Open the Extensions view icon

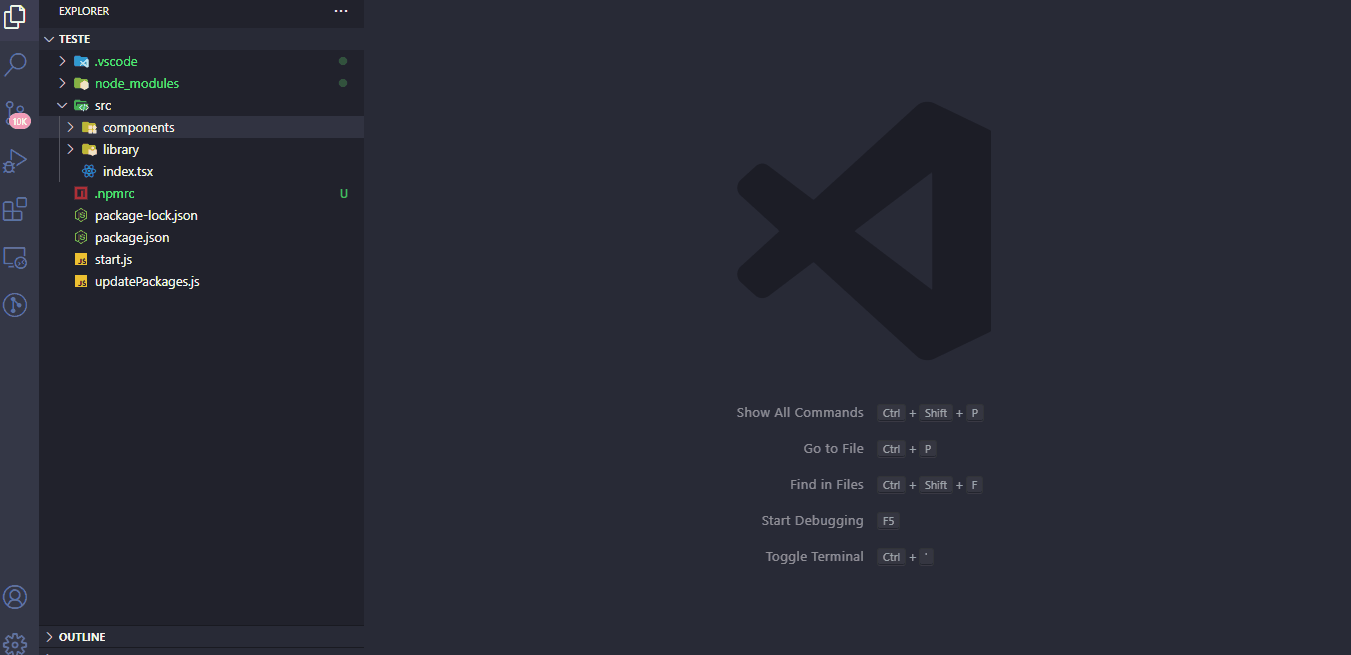(15, 209)
